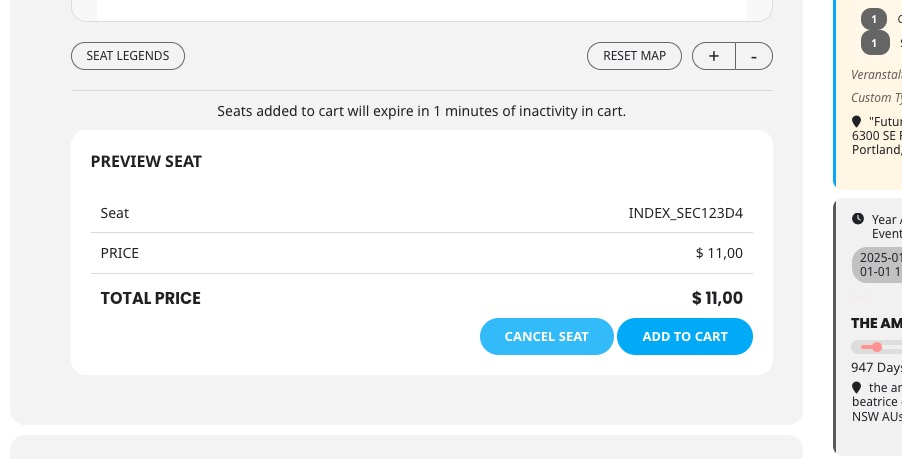Click the Portland address text
This screenshot has width=902, height=459.
(x=877, y=150)
